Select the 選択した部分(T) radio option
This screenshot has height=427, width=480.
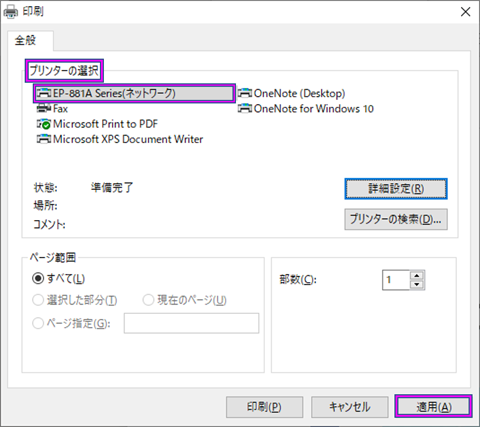[x=38, y=300]
